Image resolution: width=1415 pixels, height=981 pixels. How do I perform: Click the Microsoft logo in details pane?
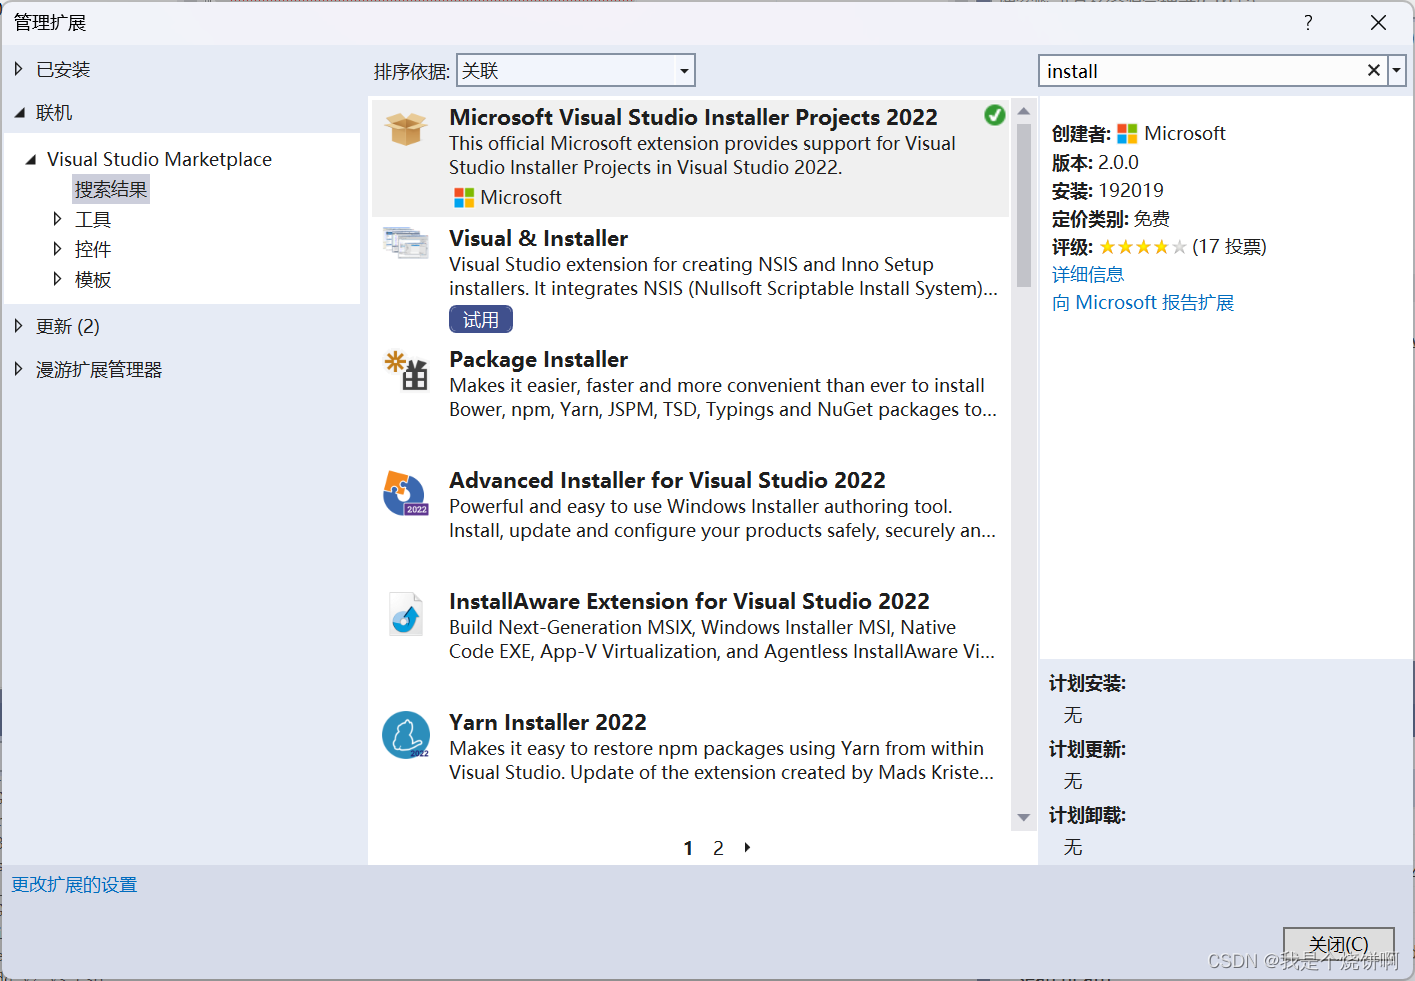coord(1127,134)
